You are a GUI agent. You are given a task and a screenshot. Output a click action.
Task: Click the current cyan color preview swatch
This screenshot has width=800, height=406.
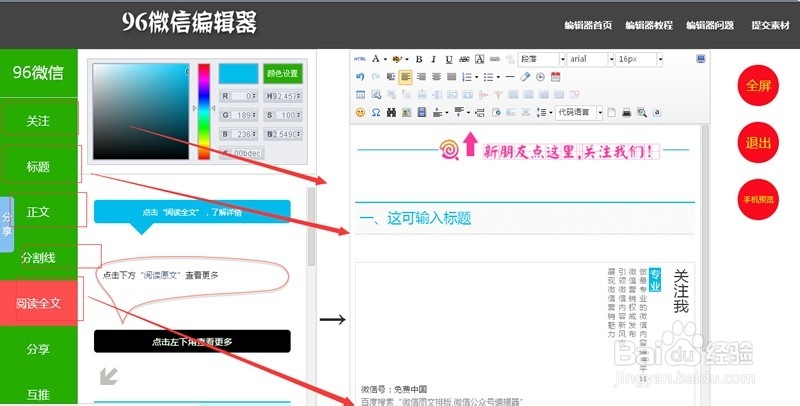click(x=238, y=73)
